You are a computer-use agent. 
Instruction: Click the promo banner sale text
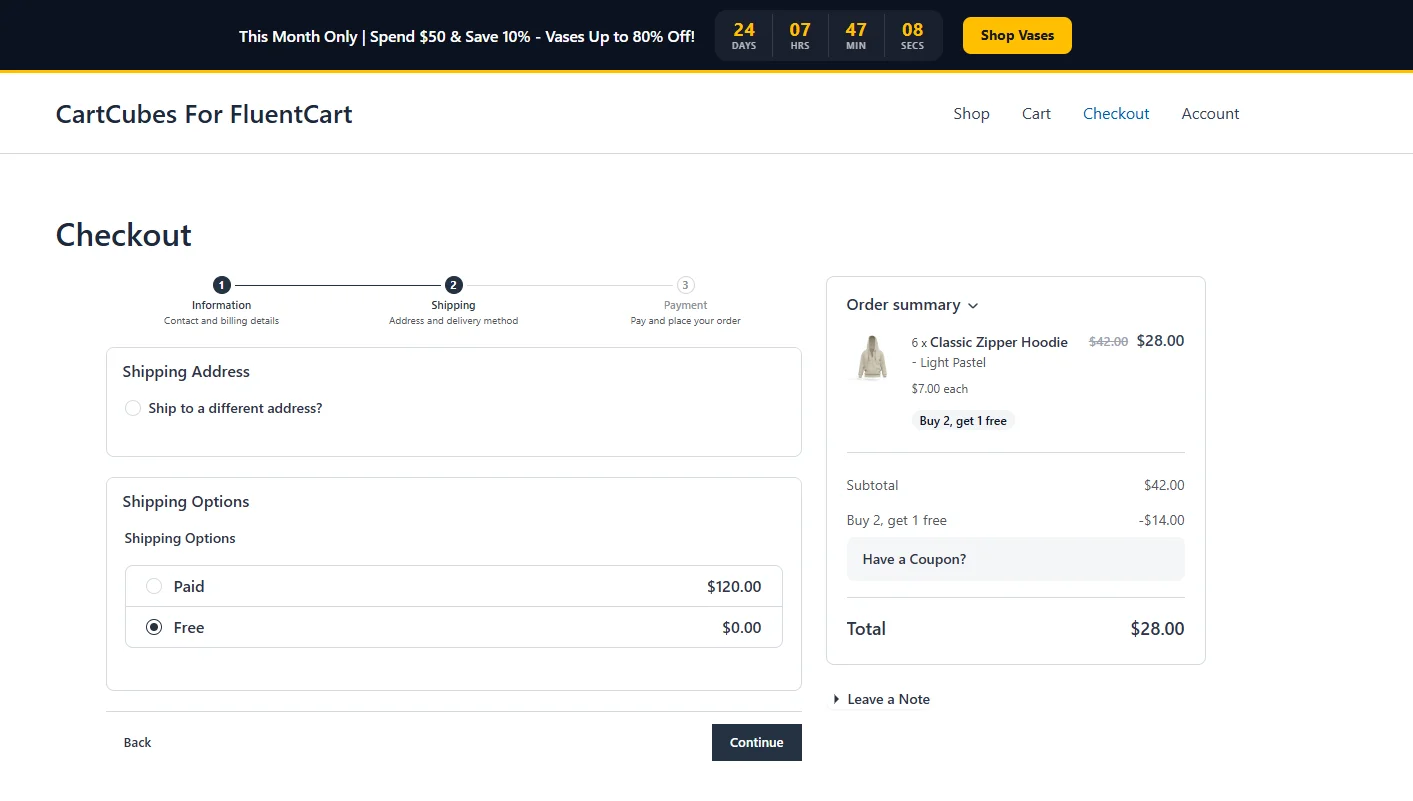click(467, 36)
